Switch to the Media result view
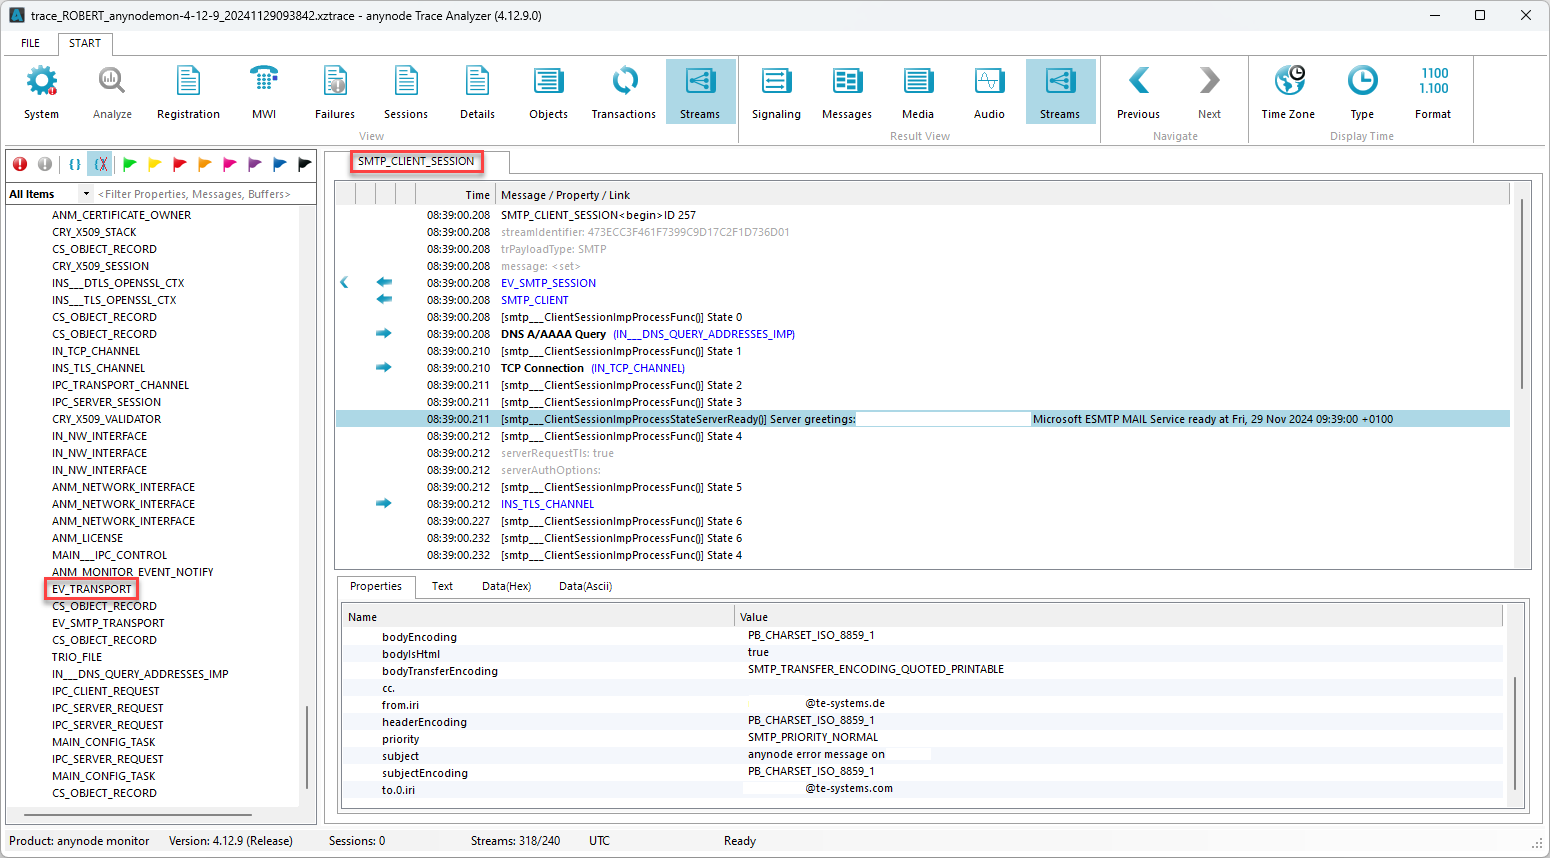The width and height of the screenshot is (1550, 858). (917, 90)
